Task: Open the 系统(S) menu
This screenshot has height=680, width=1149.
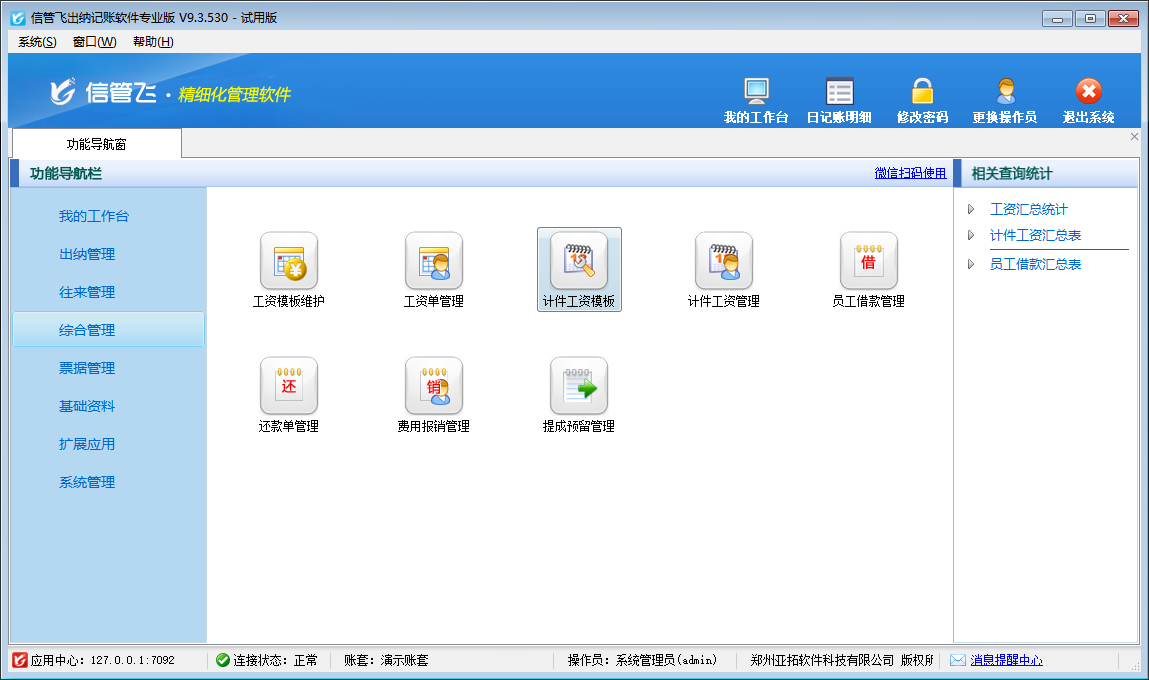Action: [x=37, y=41]
